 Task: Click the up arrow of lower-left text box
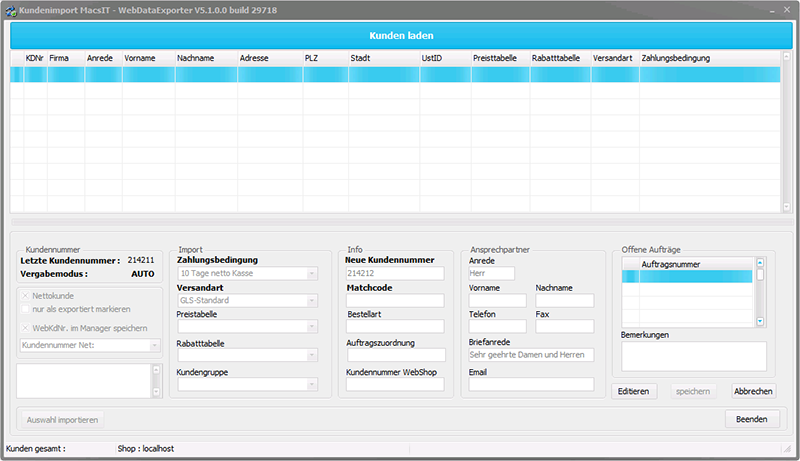pos(155,369)
